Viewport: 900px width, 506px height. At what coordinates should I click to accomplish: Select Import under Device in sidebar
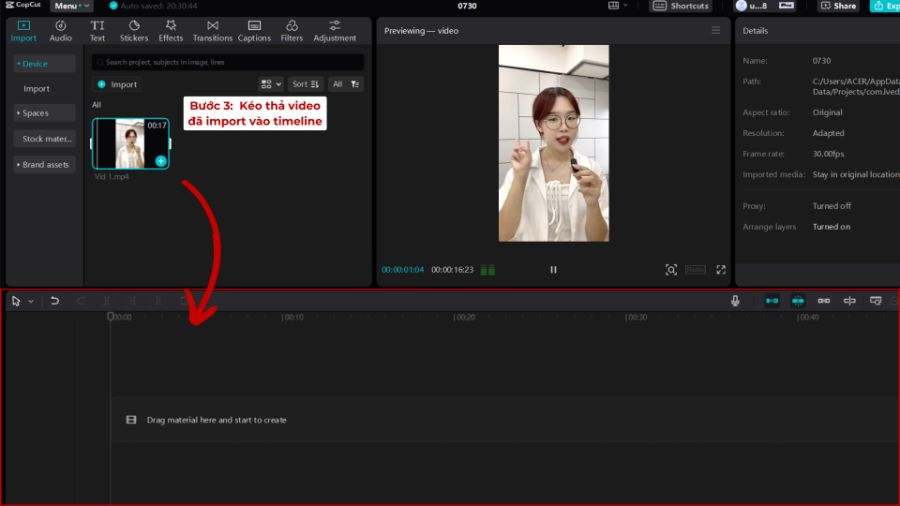click(x=37, y=89)
